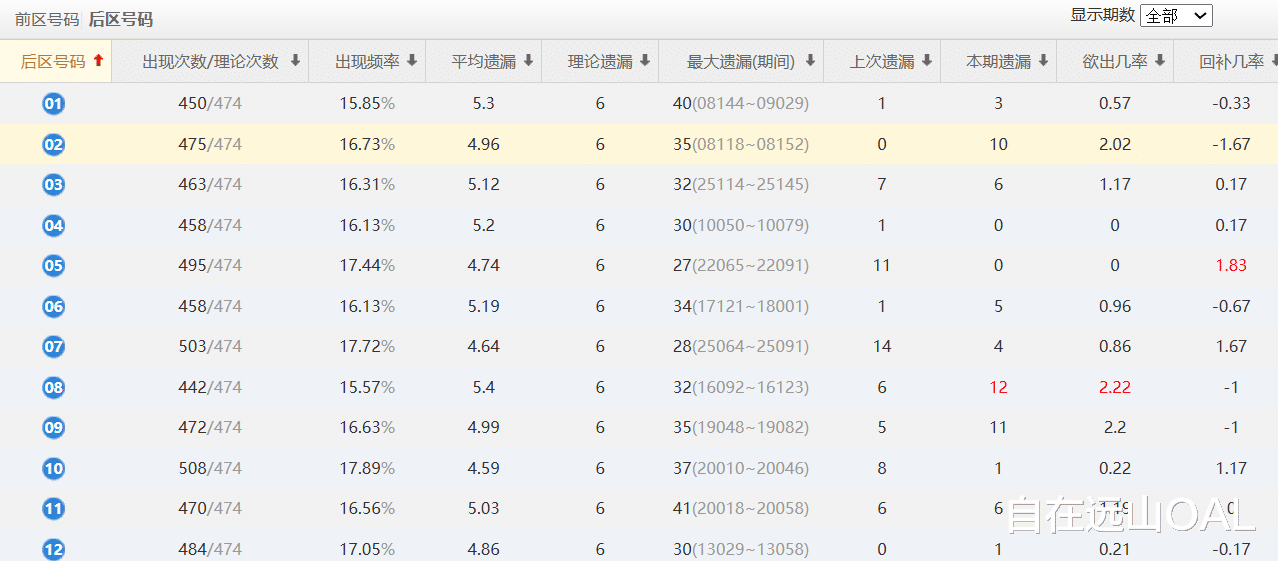Click the 41(20018~20058) max miss cell

click(741, 509)
